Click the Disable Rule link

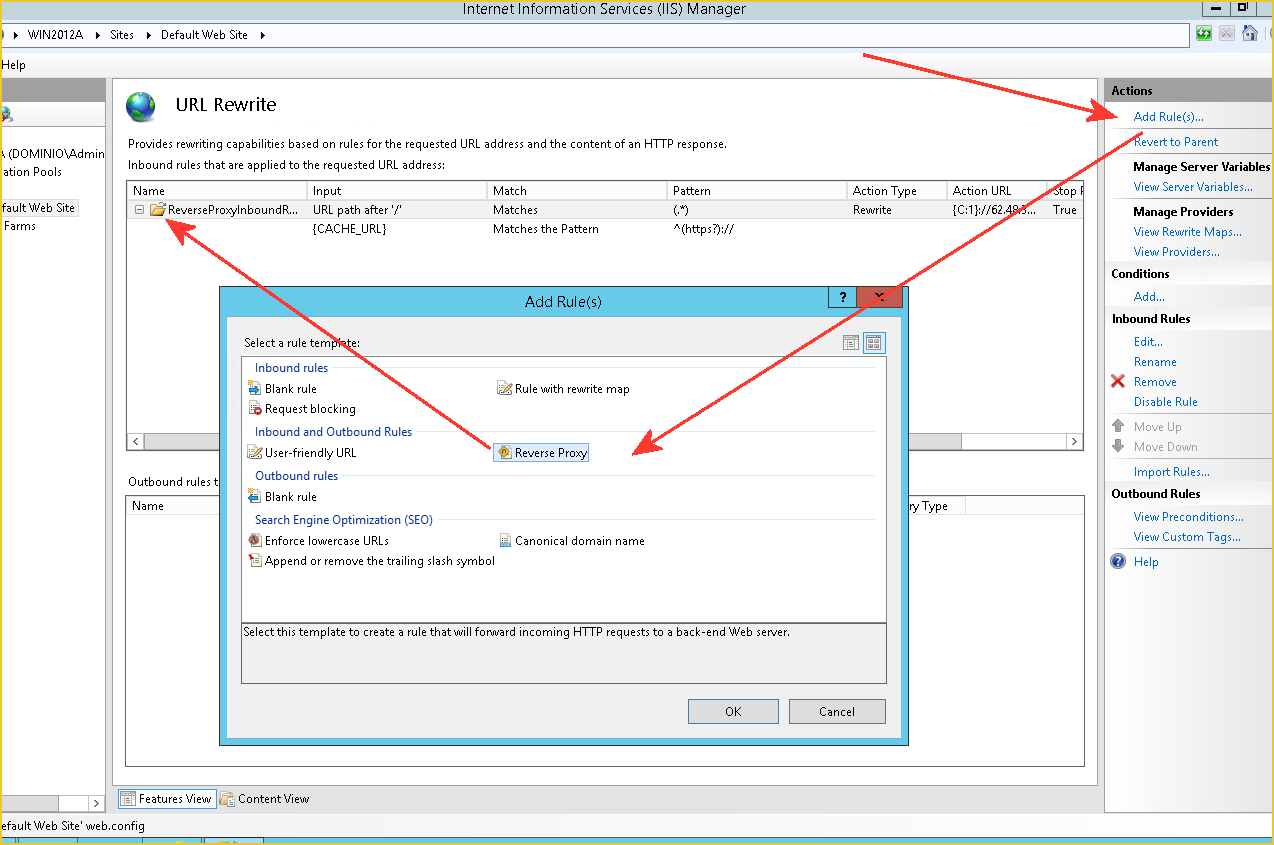pyautogui.click(x=1165, y=402)
